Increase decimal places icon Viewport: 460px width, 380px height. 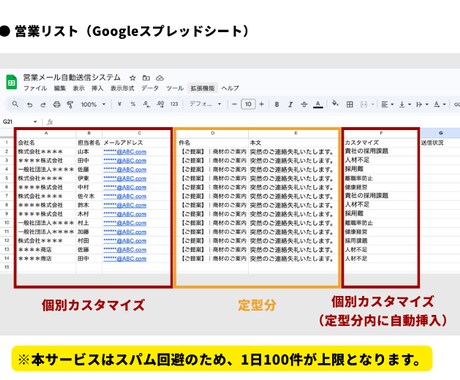(160, 104)
